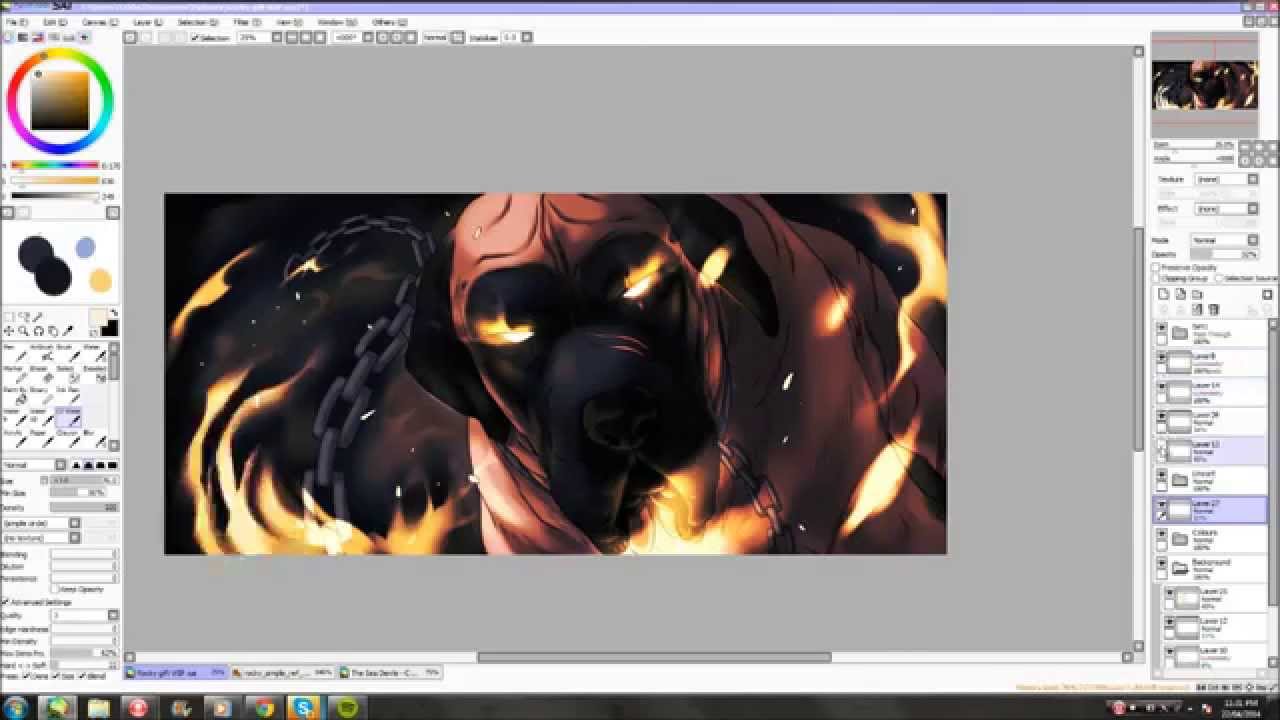This screenshot has height=720, width=1280.
Task: Open the layer Mode dropdown
Action: [x=1223, y=240]
